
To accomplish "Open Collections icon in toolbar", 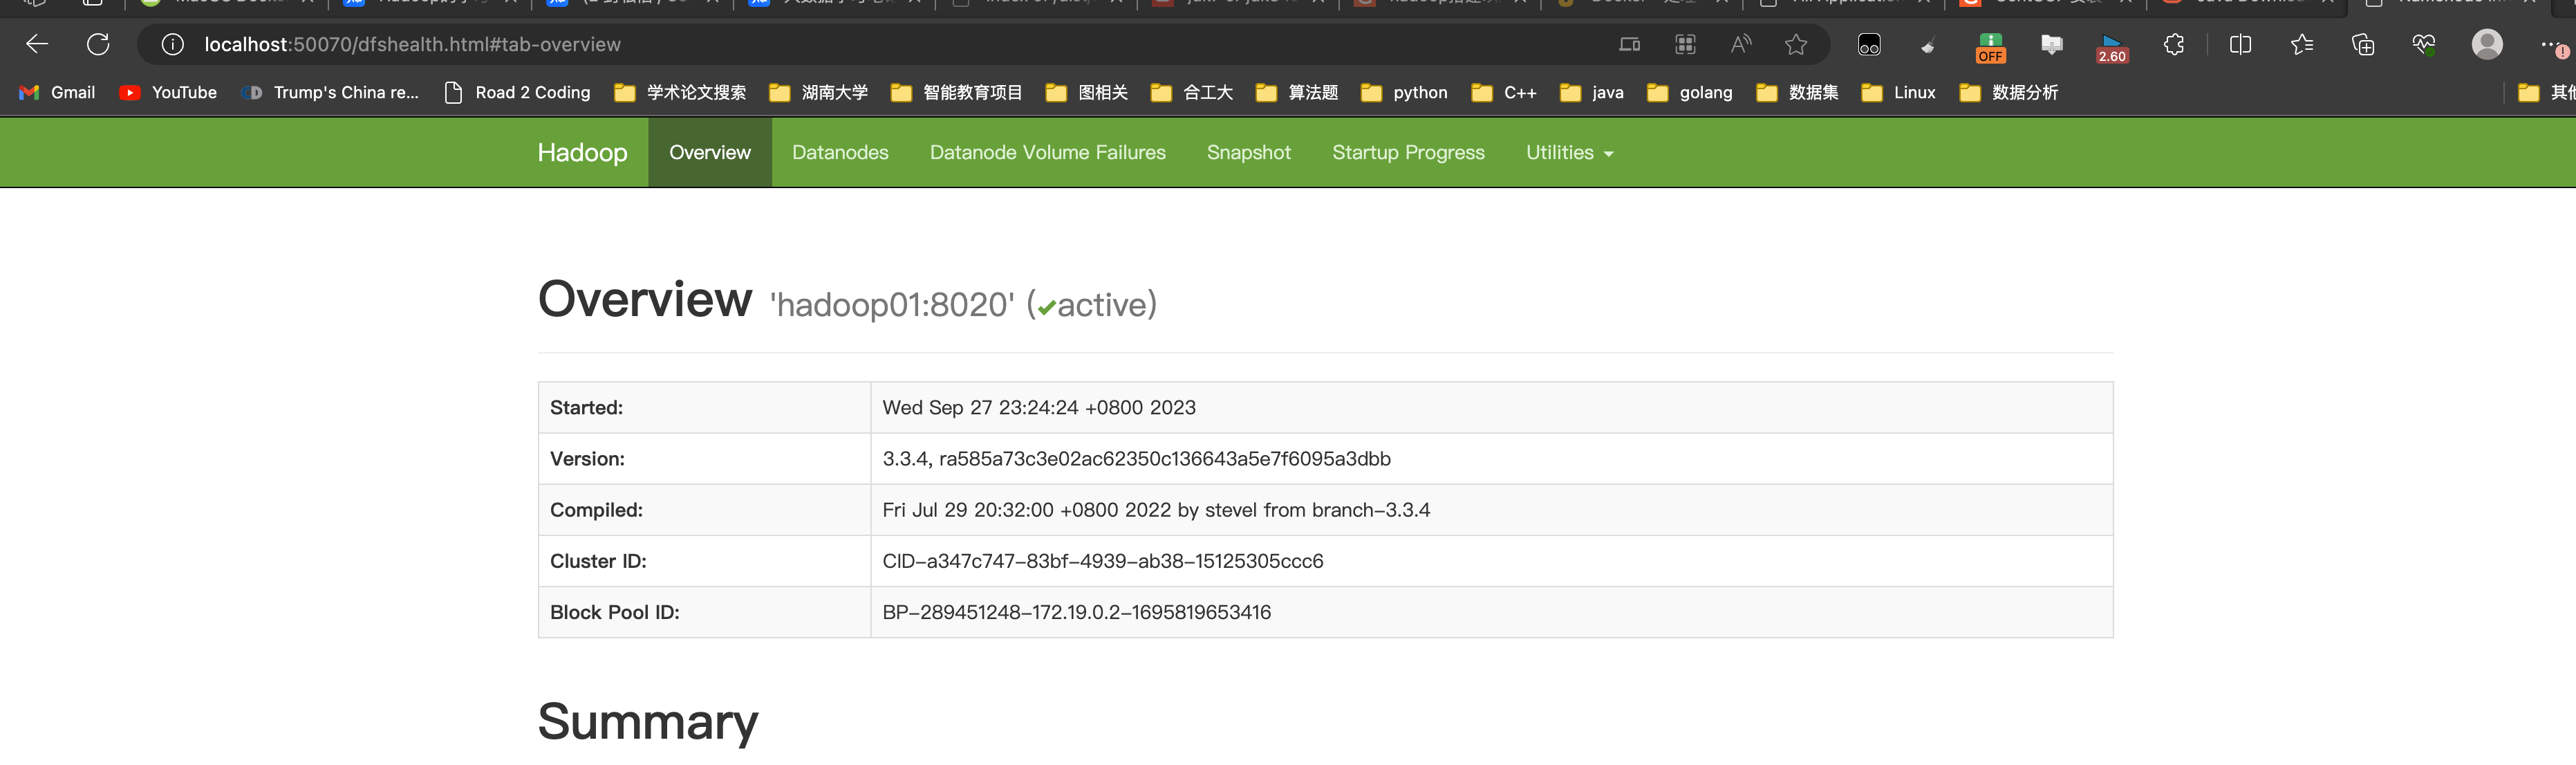I will [x=2363, y=44].
